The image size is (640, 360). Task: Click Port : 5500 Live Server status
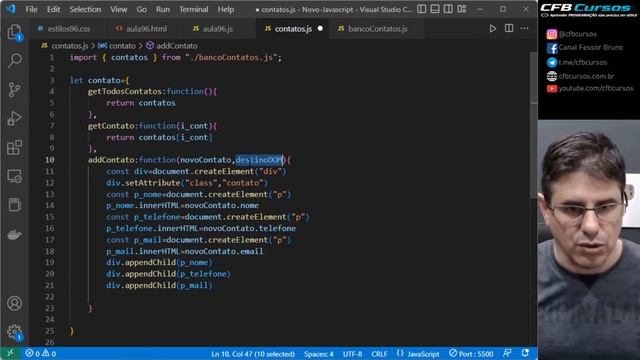click(471, 354)
